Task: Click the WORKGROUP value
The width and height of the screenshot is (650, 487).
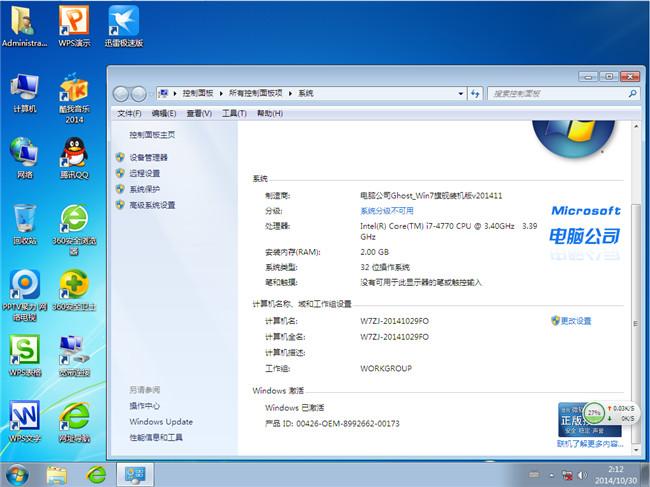Action: 386,368
